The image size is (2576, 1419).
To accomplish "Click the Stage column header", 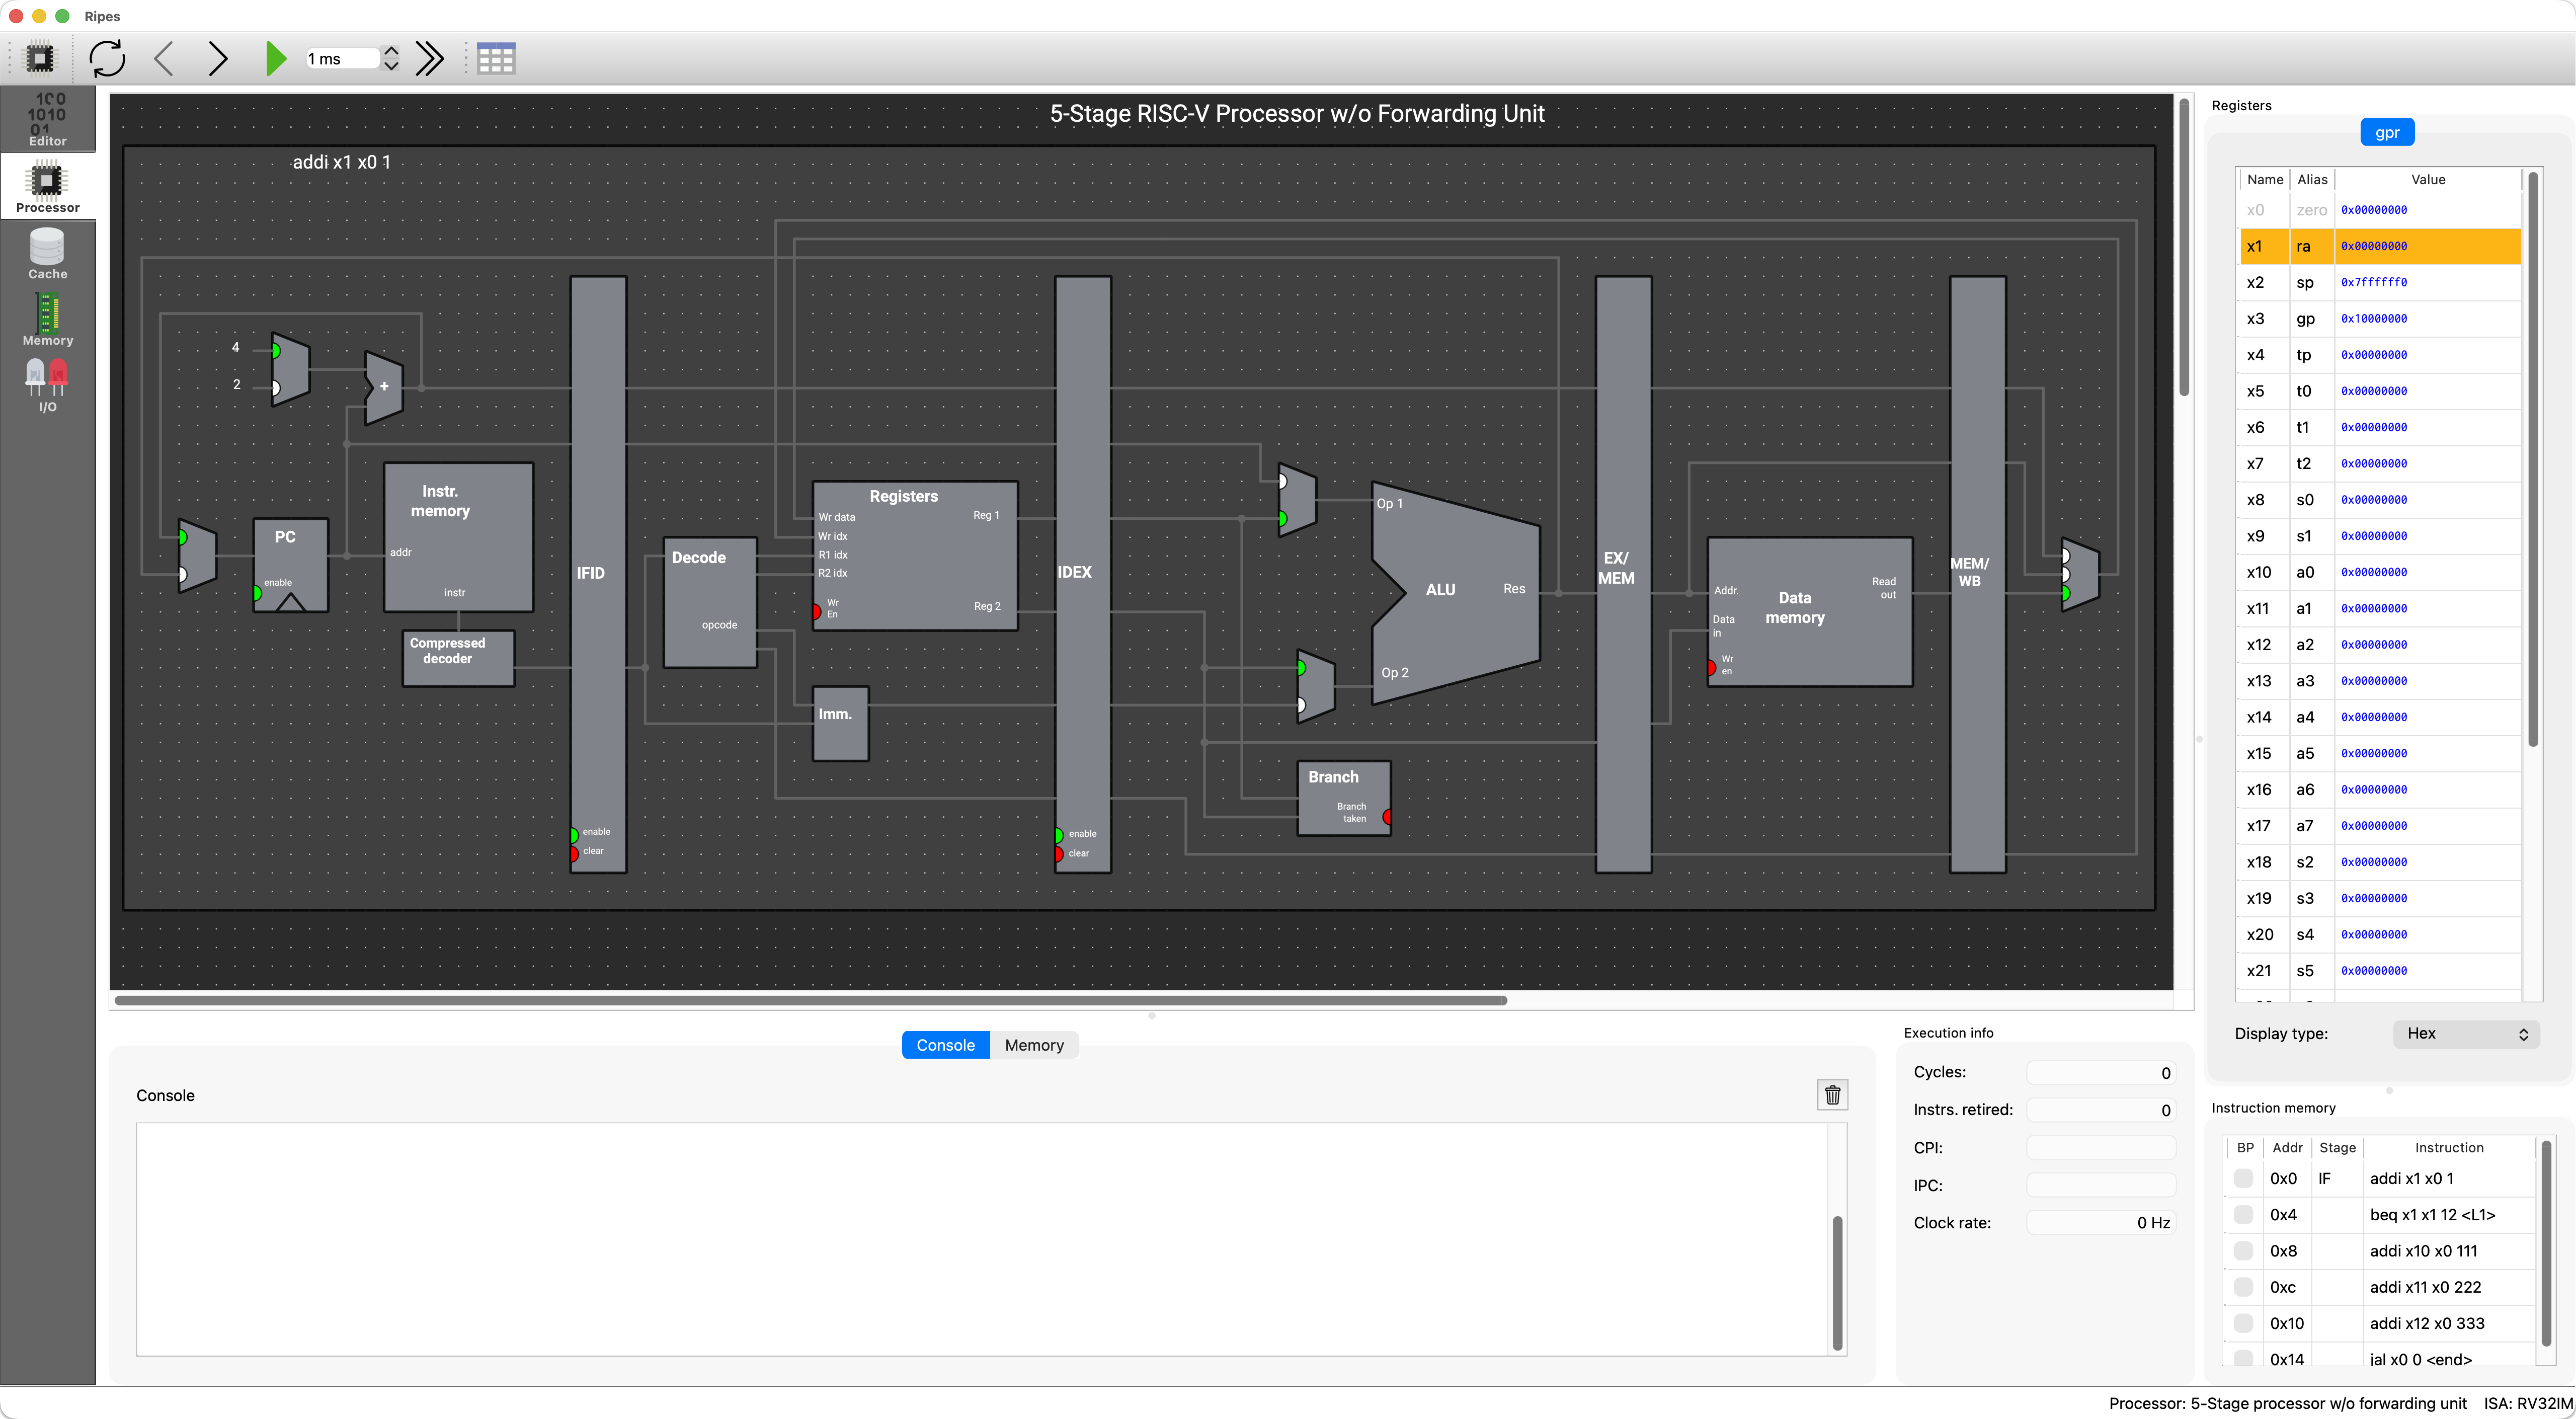I will click(x=2337, y=1148).
